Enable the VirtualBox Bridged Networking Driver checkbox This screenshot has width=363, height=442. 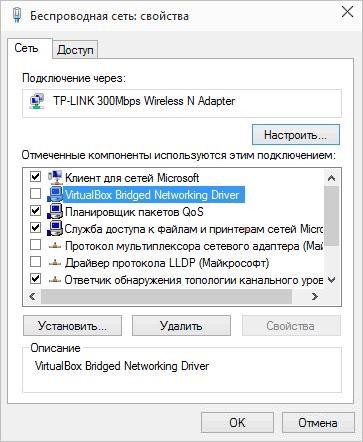(x=35, y=193)
